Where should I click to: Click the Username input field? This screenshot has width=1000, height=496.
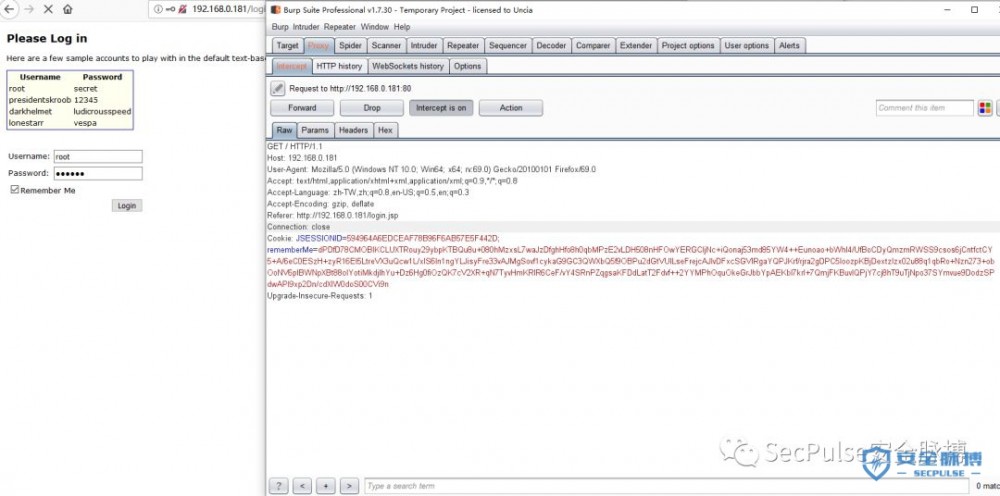coord(98,156)
